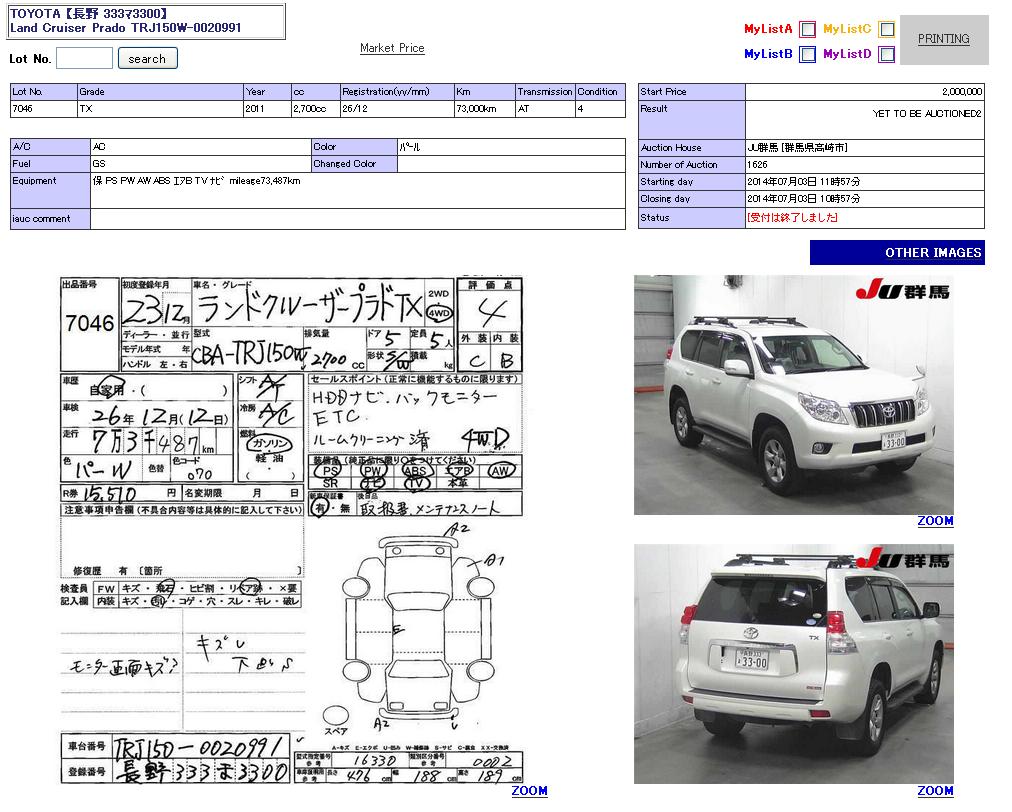The height and width of the screenshot is (812, 1012).
Task: Click the purple MyListD label
Action: tap(847, 55)
